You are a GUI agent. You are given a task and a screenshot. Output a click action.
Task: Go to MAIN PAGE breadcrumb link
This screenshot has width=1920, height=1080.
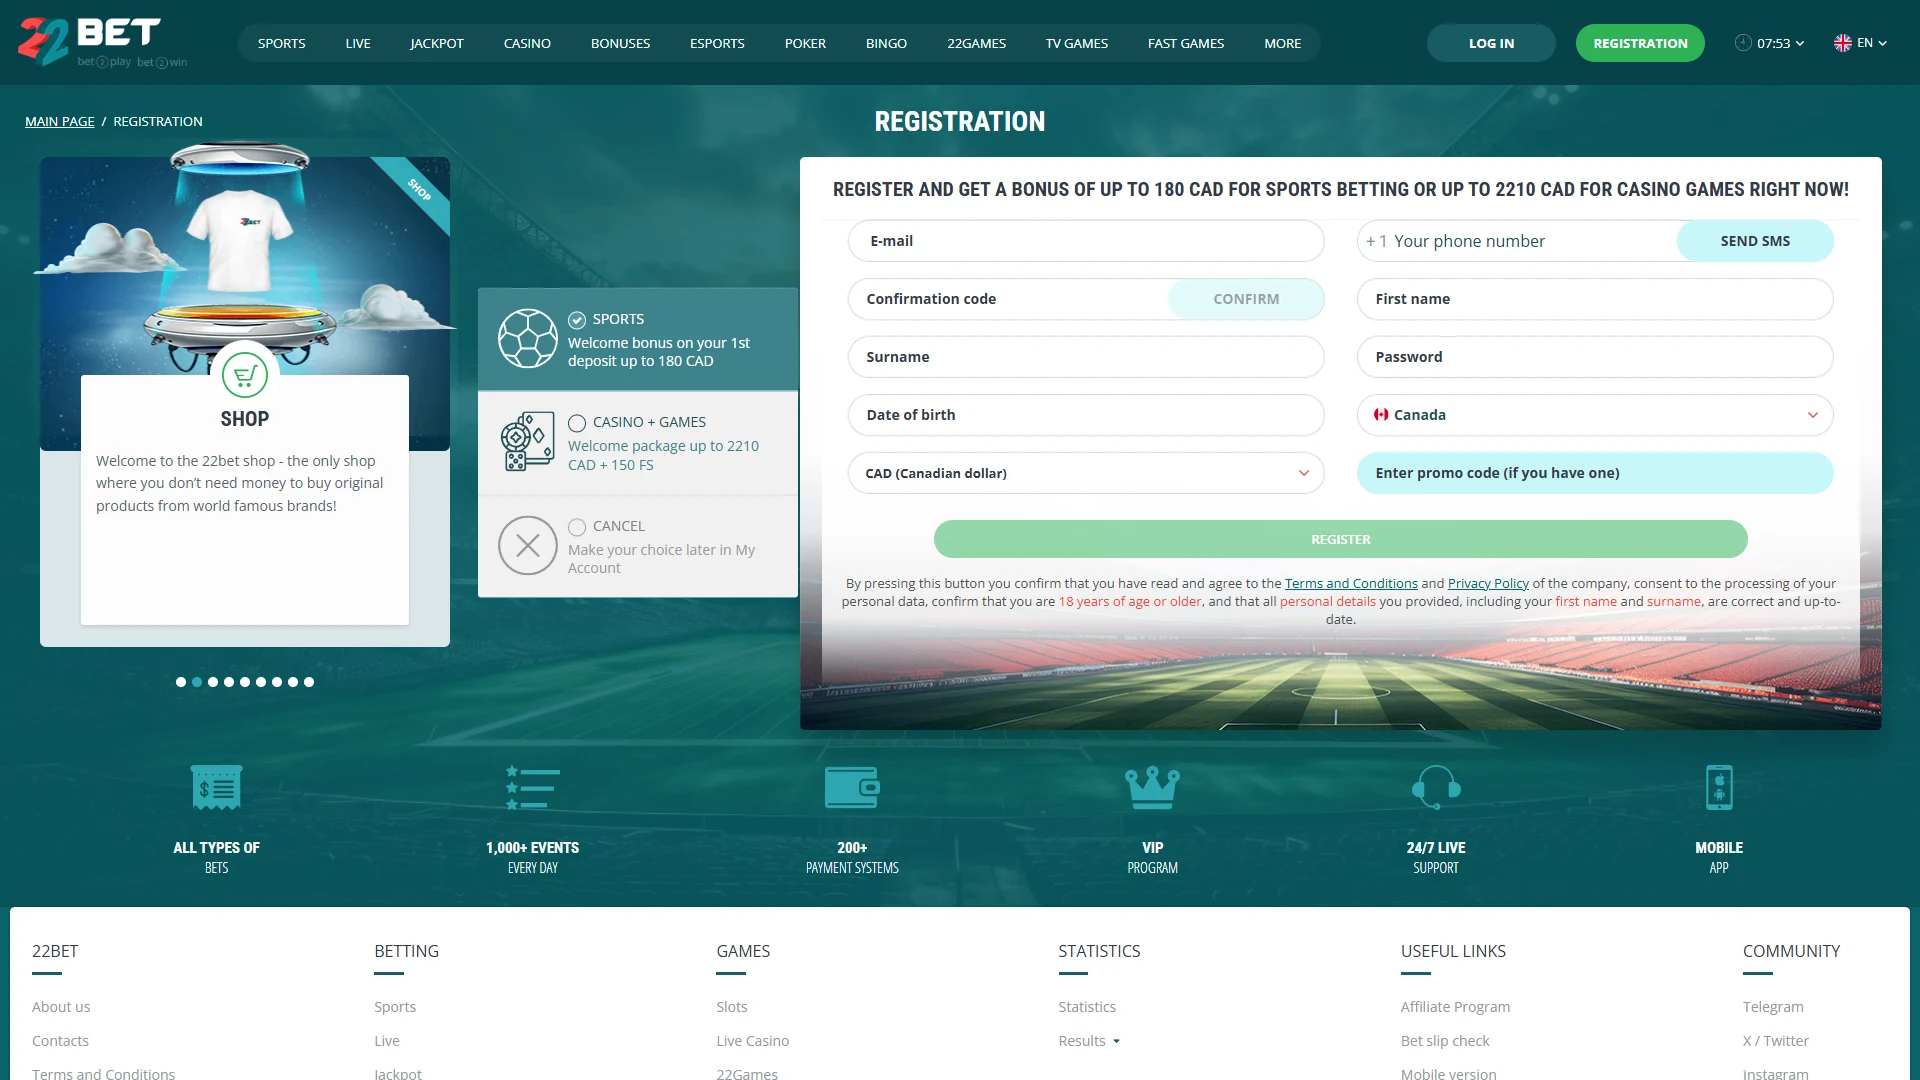pos(60,122)
